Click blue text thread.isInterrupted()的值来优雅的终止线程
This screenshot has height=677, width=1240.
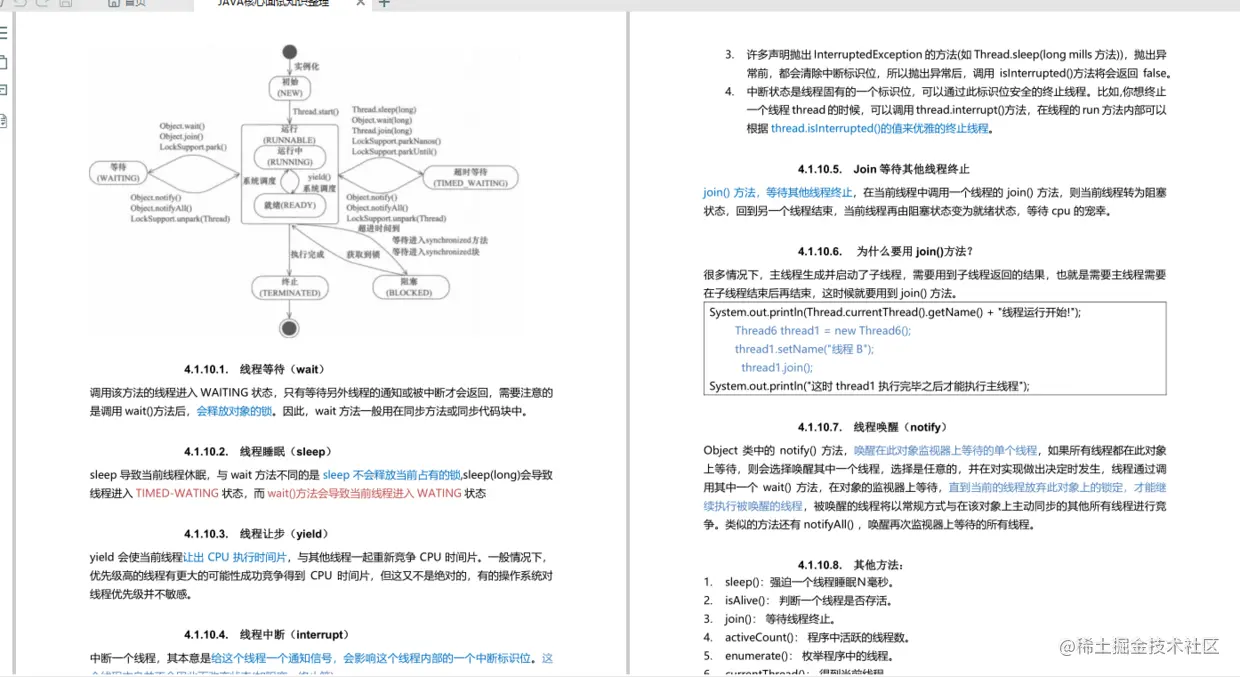[879, 129]
